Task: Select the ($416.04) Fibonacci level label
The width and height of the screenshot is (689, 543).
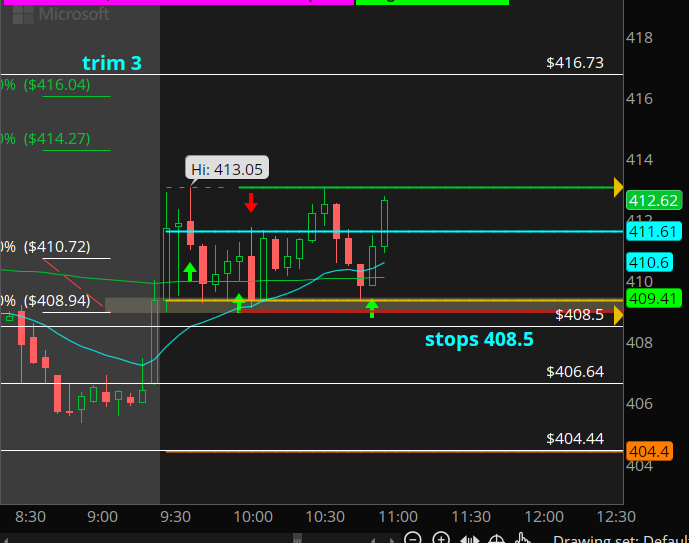Action: click(x=57, y=84)
